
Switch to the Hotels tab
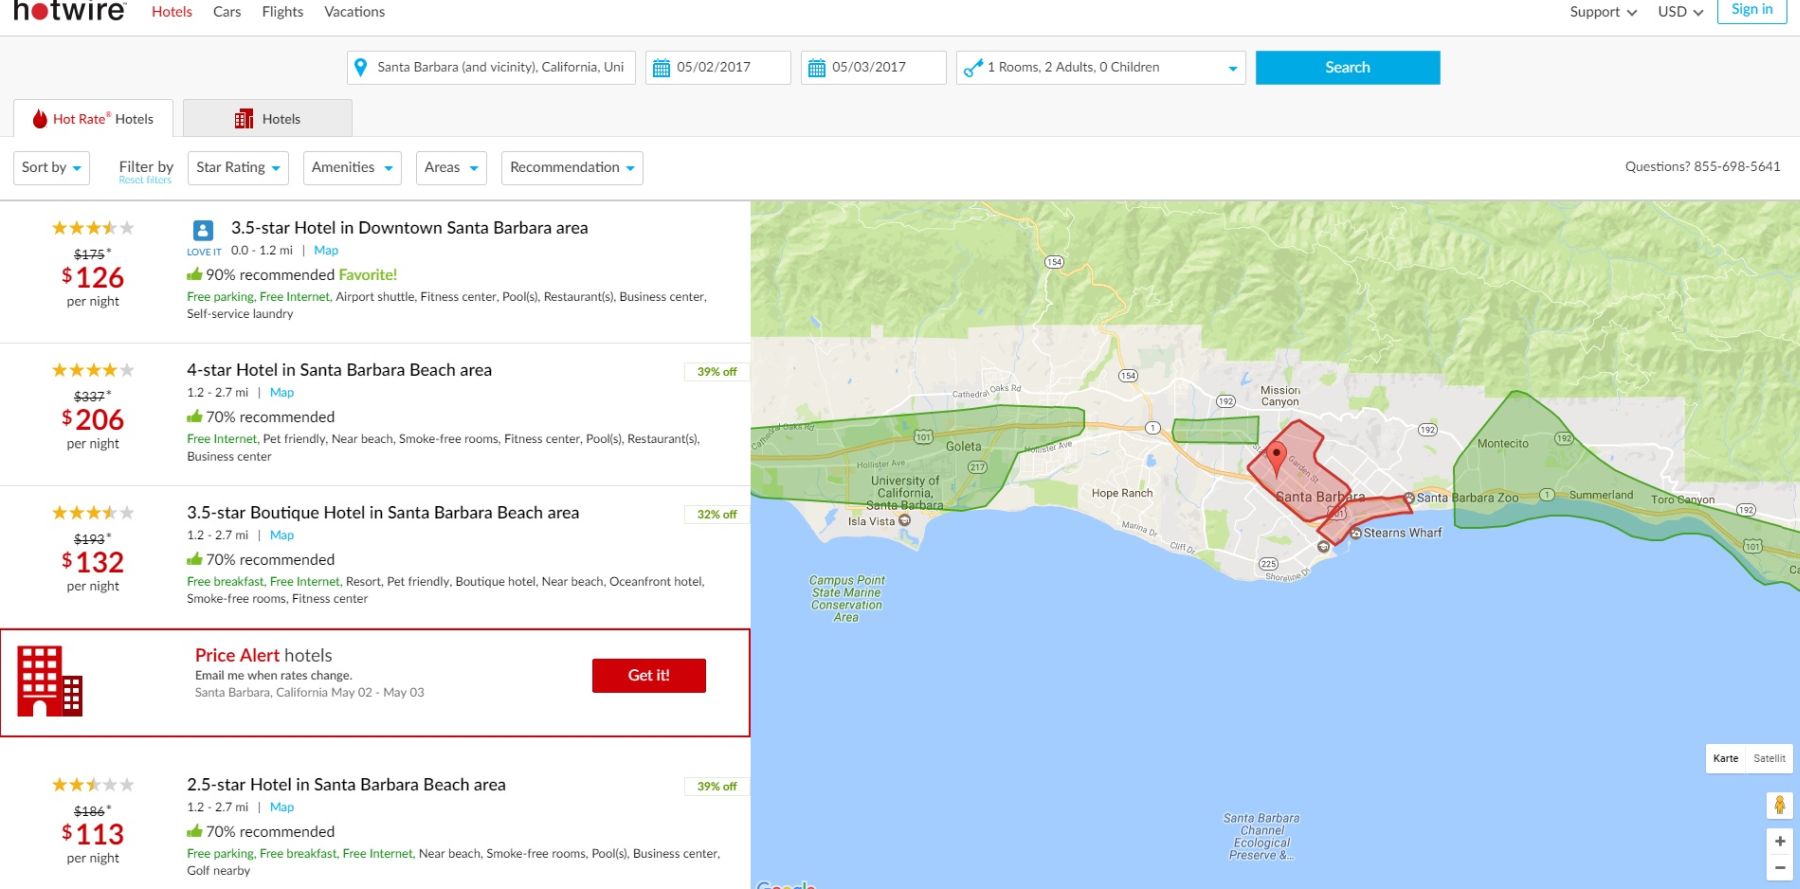(x=268, y=119)
